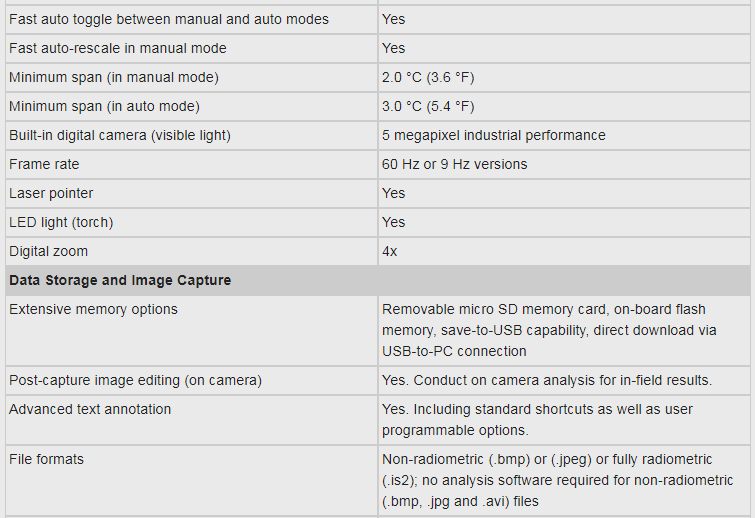Select the "5 megapixel industrial performance" value

click(493, 135)
